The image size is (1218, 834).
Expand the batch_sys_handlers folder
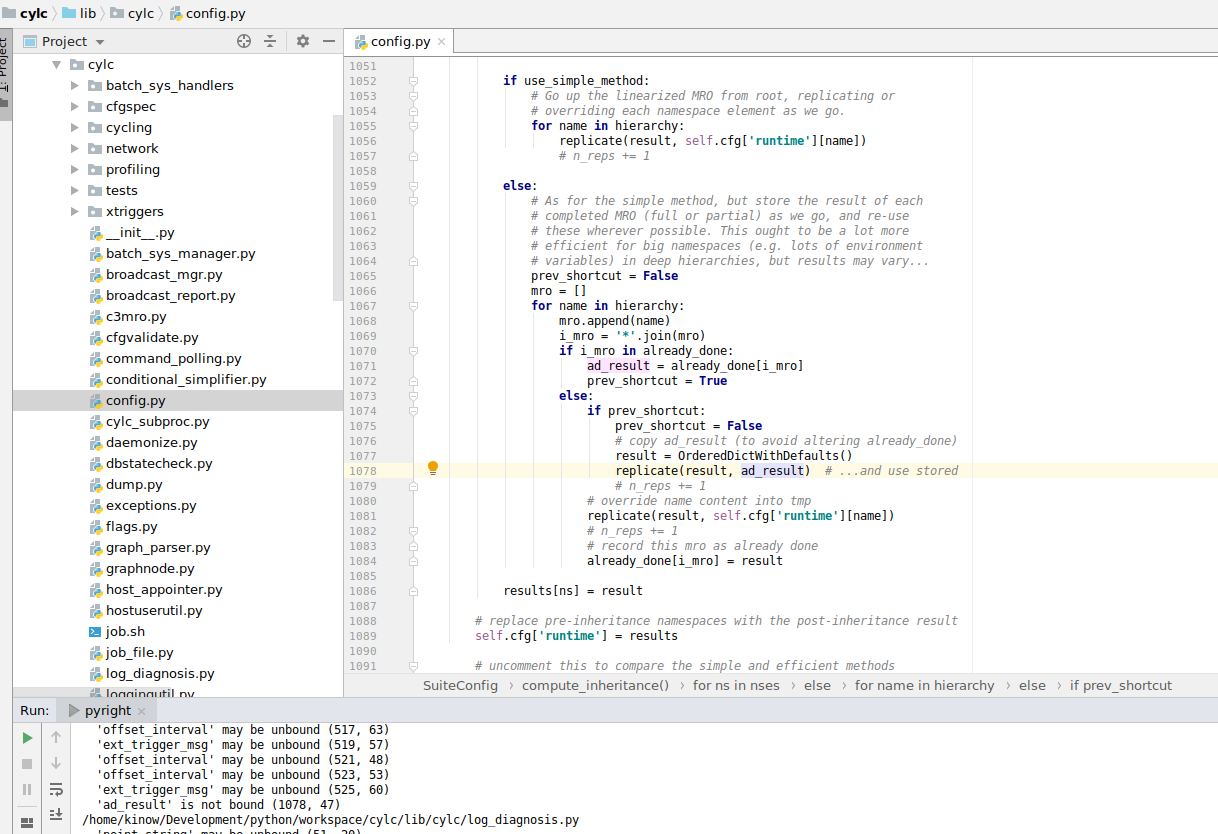[x=75, y=85]
